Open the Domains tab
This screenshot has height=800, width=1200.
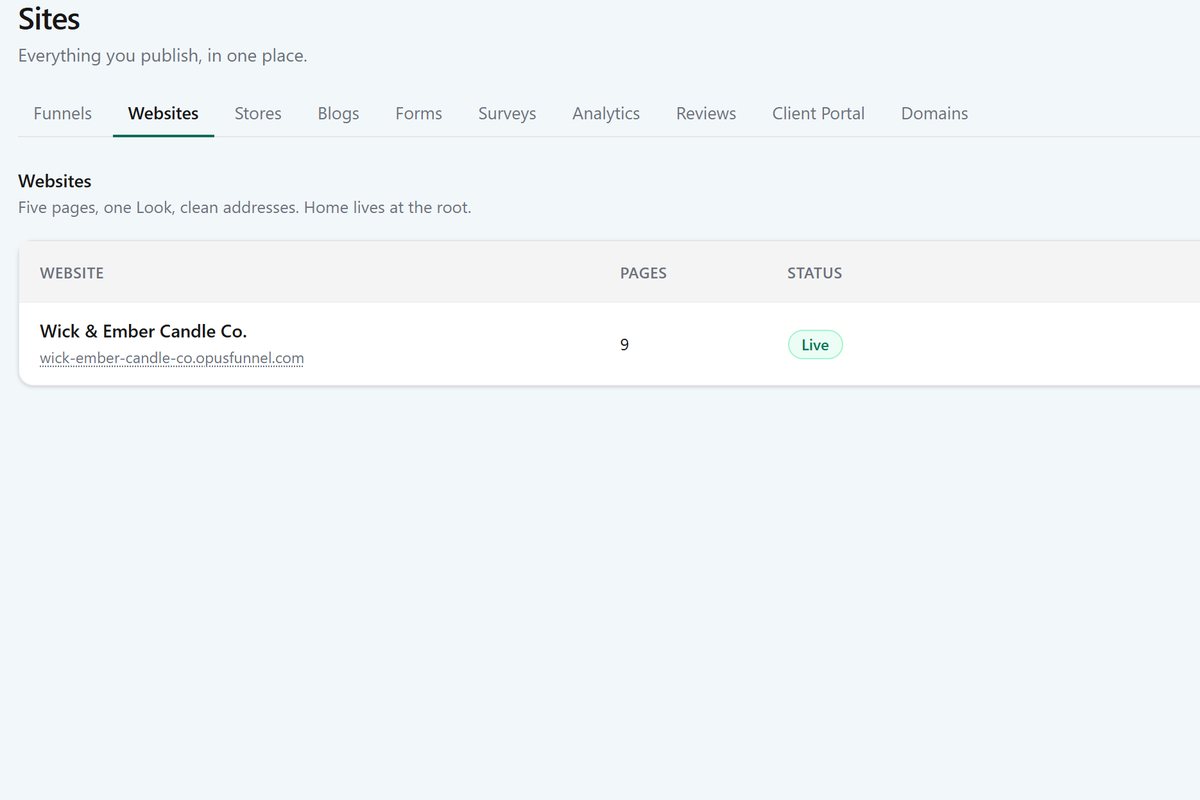[x=934, y=113]
